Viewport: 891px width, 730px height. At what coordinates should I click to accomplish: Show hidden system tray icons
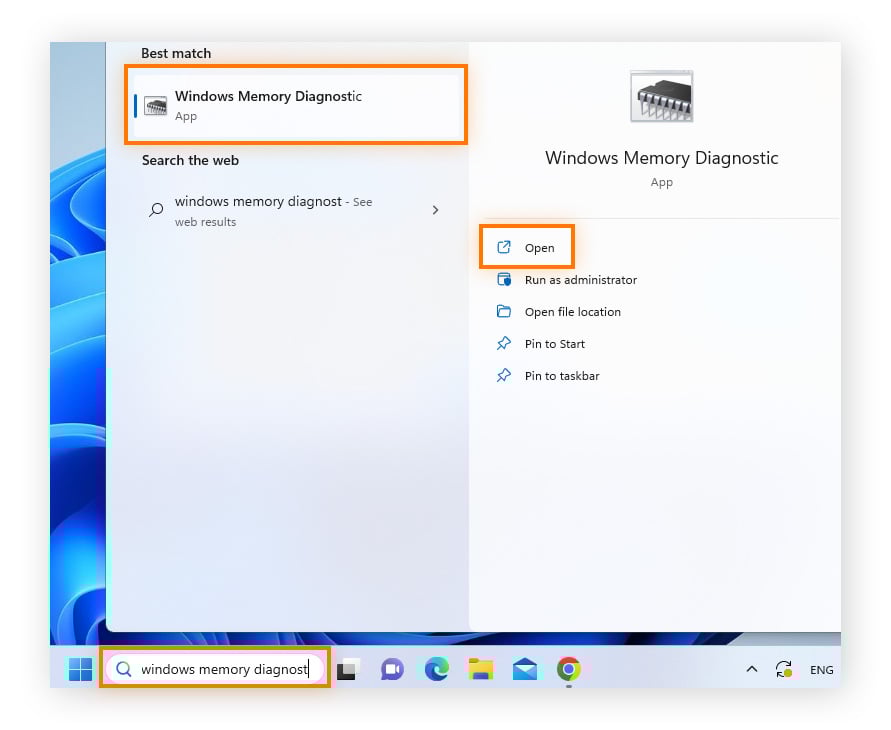pyautogui.click(x=752, y=669)
